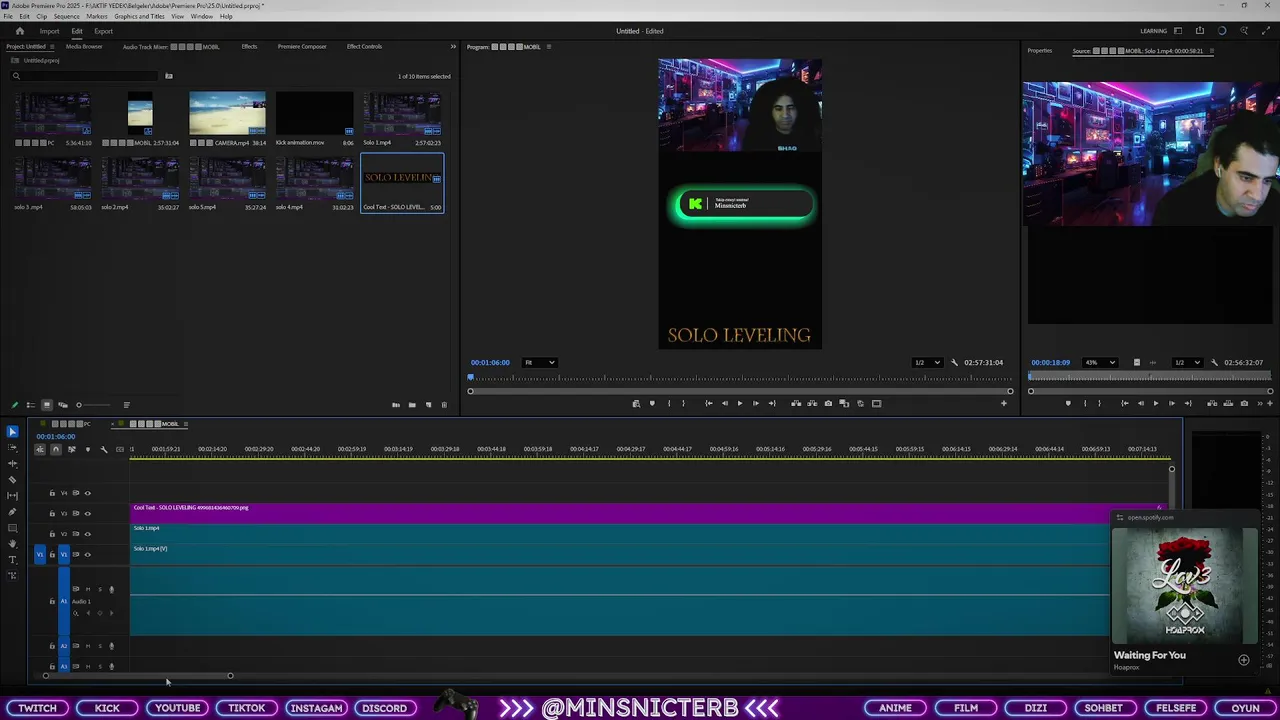The width and height of the screenshot is (1280, 720).
Task: Add a marker in the timeline header
Action: point(88,449)
